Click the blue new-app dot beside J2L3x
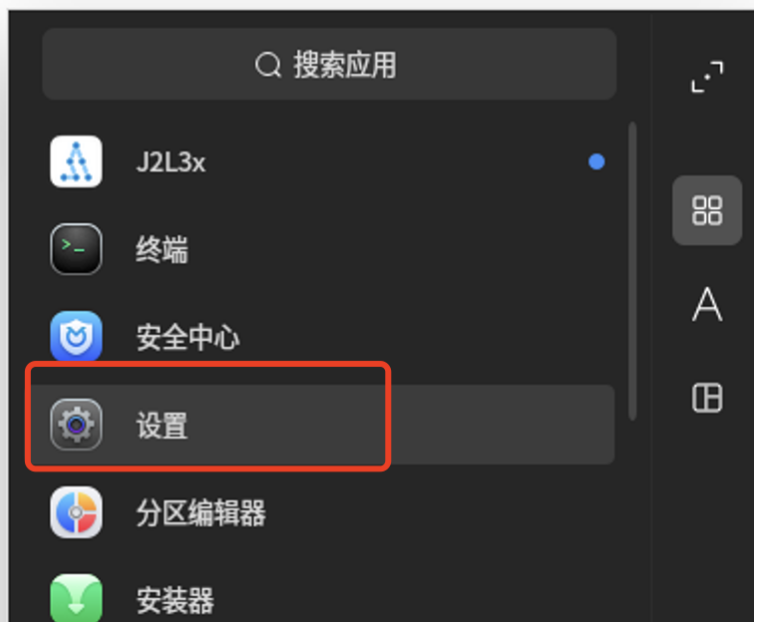The height and width of the screenshot is (626, 758). tap(597, 161)
